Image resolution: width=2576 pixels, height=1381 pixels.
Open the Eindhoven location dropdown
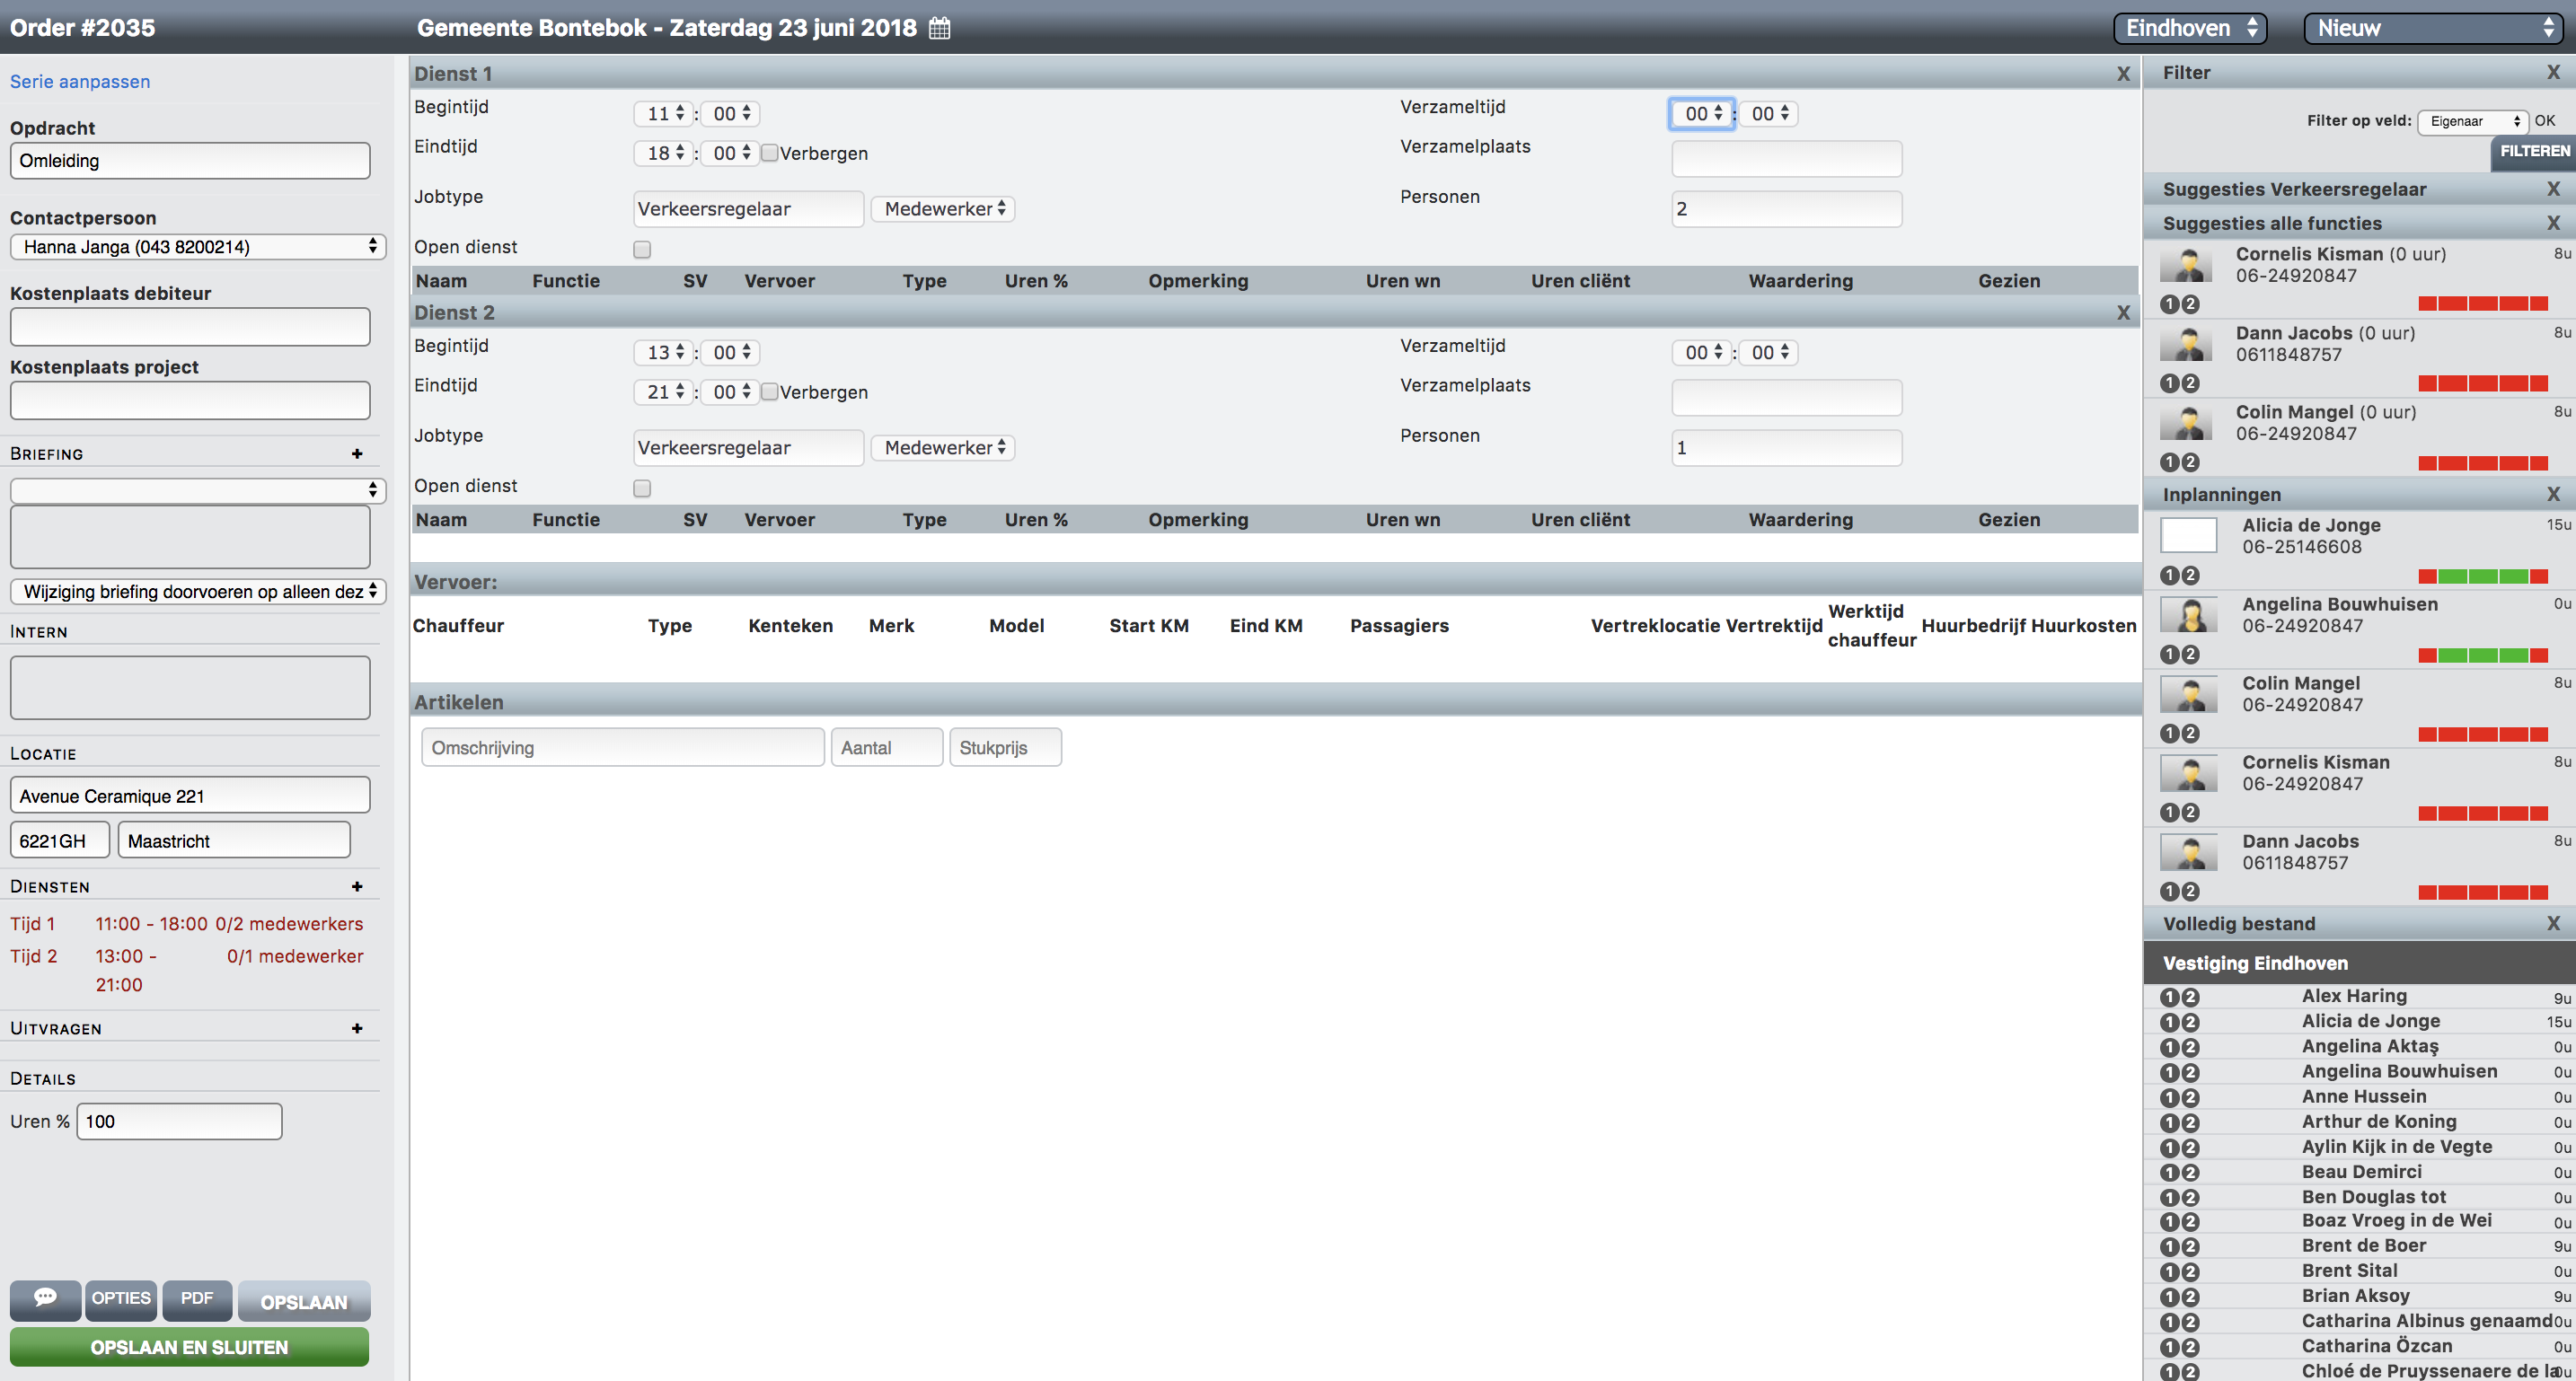coord(2190,28)
